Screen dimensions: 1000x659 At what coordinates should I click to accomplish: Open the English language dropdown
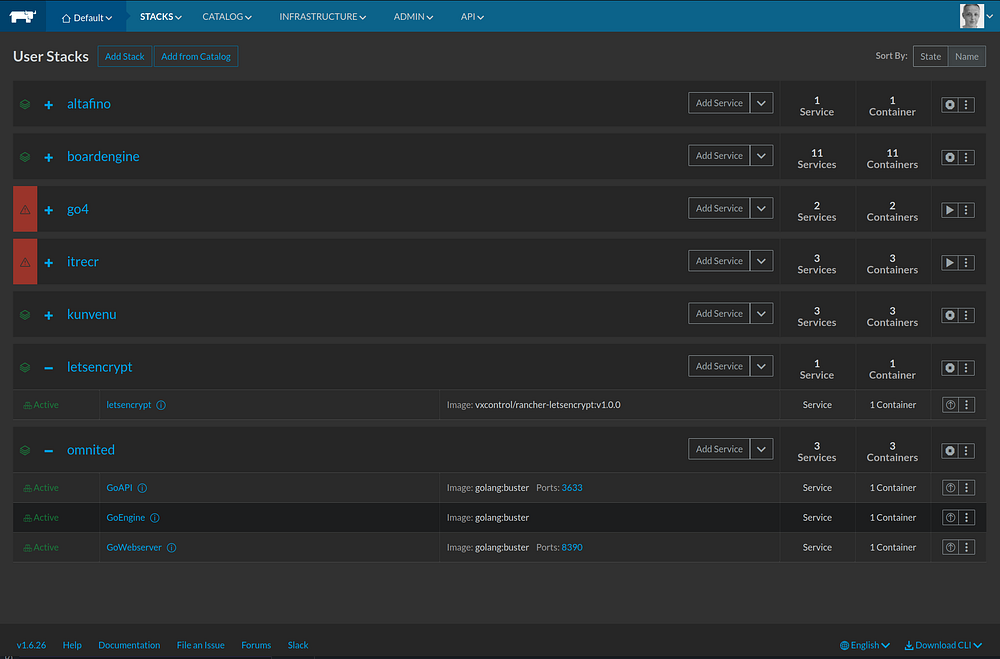coord(865,645)
